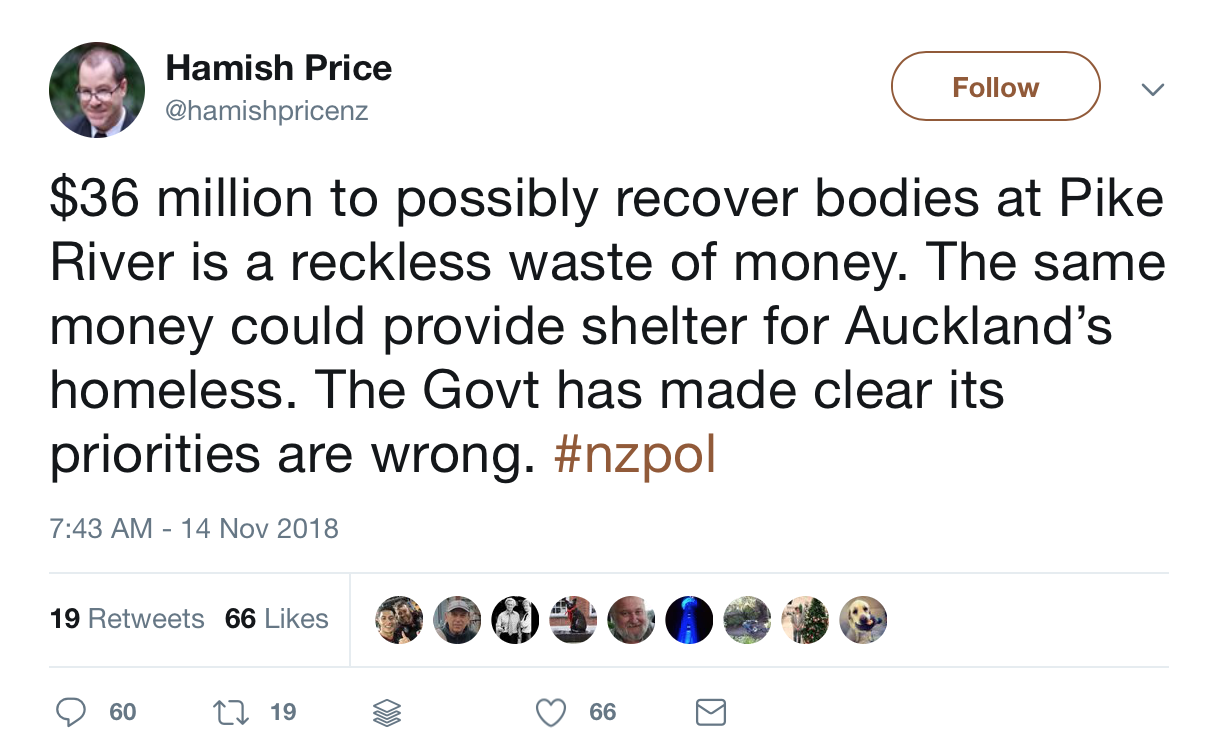Retweet the post using the retweet arrows icon
The height and width of the screenshot is (748, 1222).
point(231,712)
